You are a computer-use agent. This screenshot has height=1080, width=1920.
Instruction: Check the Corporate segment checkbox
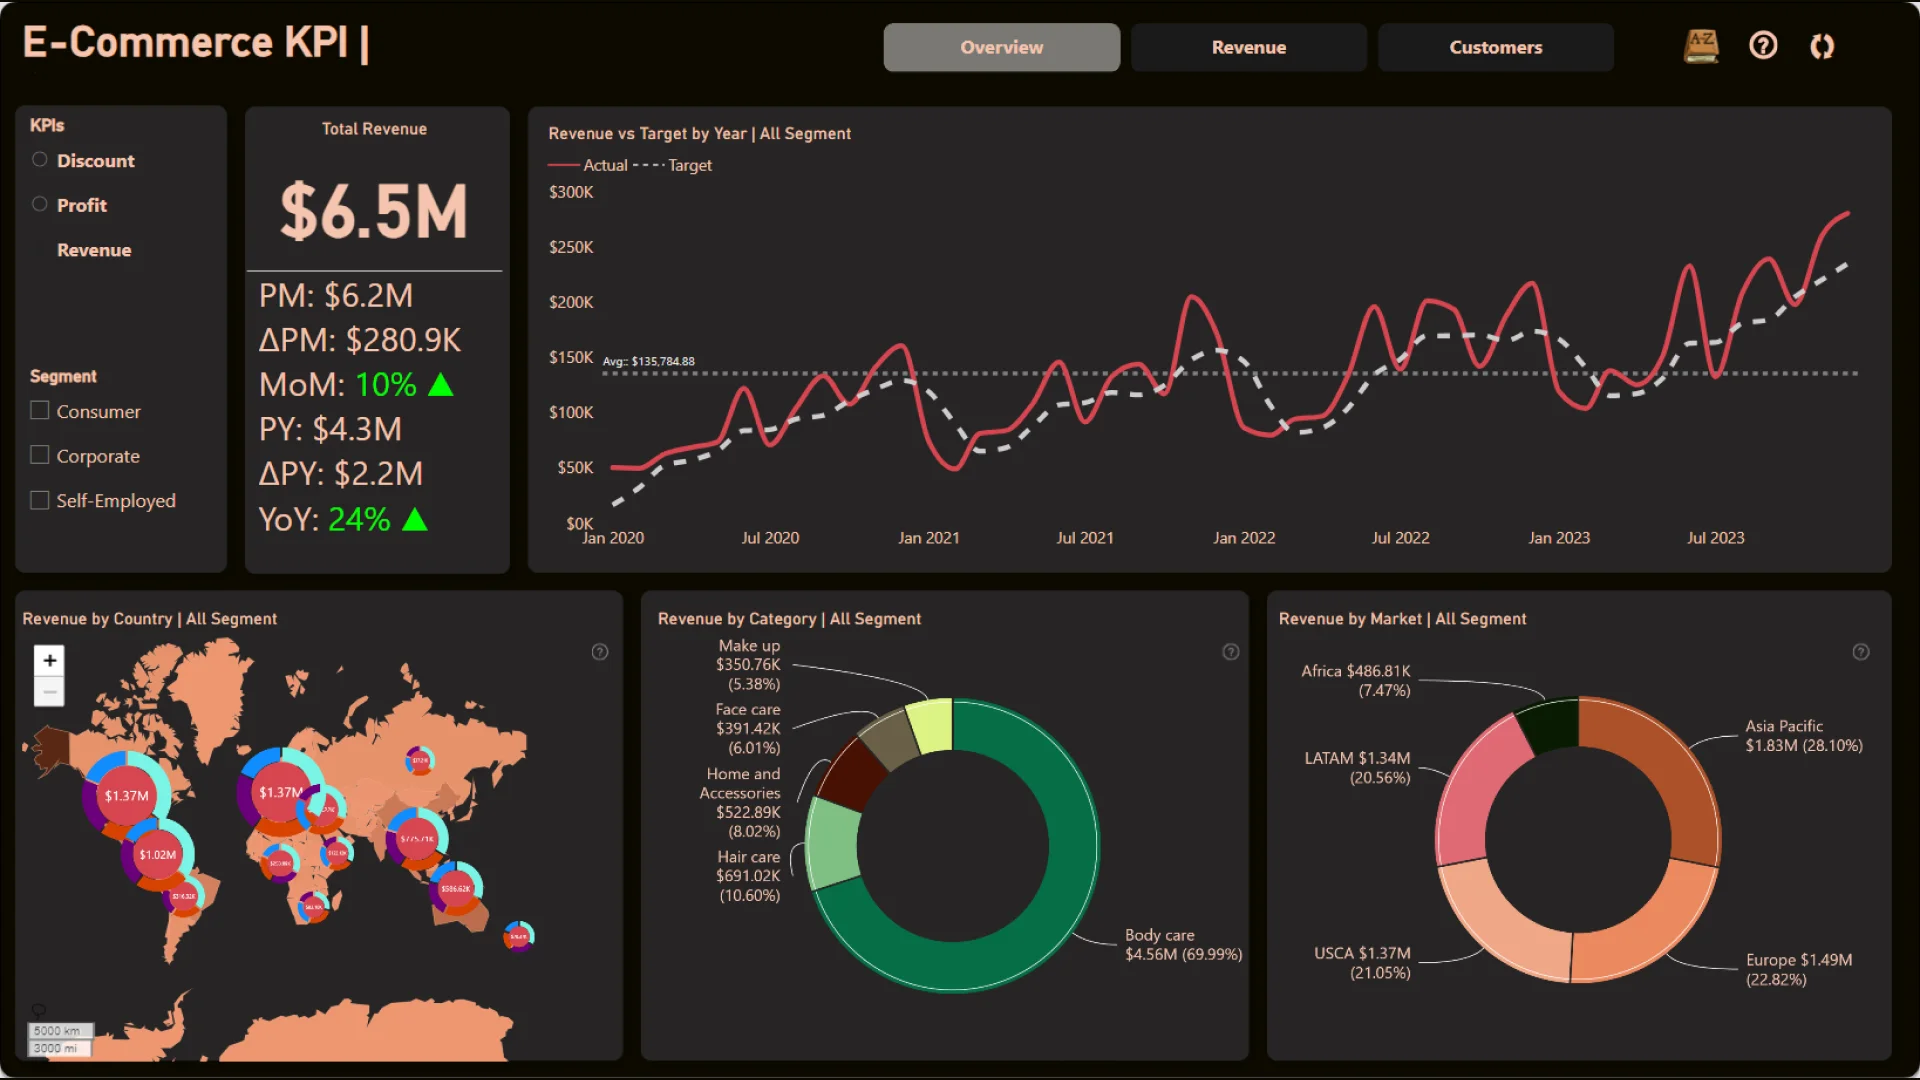40,455
